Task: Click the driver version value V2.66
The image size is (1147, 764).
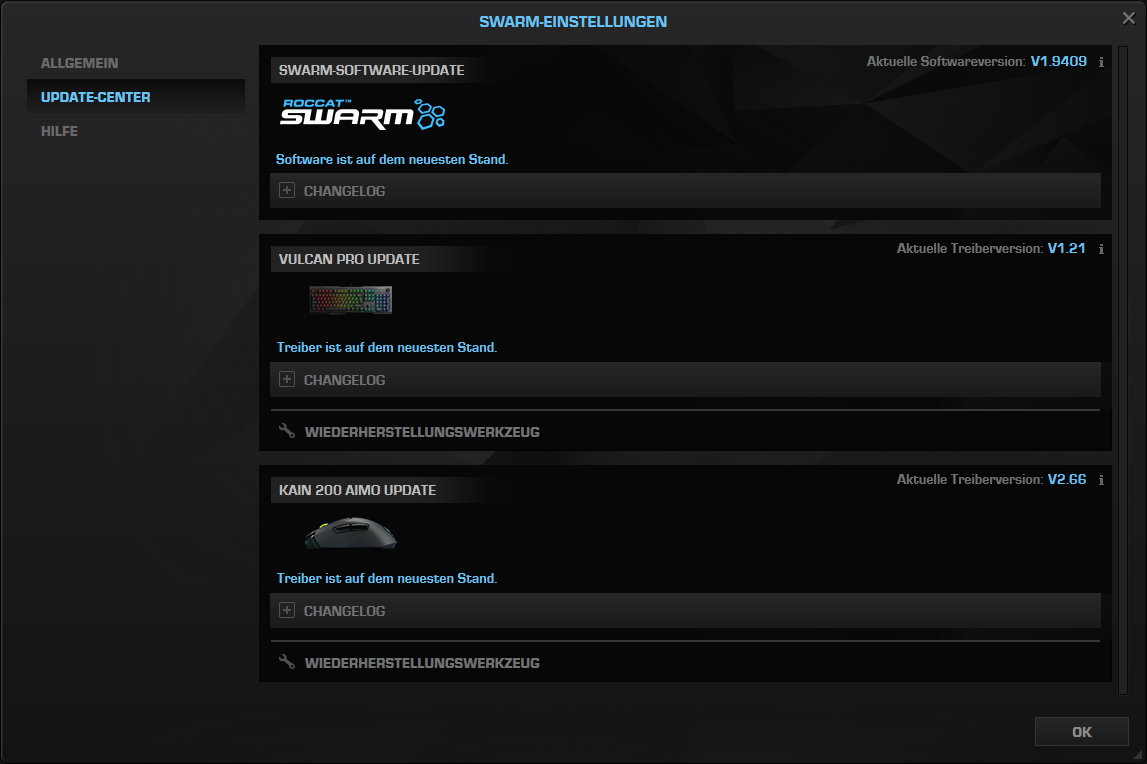Action: coord(1067,479)
